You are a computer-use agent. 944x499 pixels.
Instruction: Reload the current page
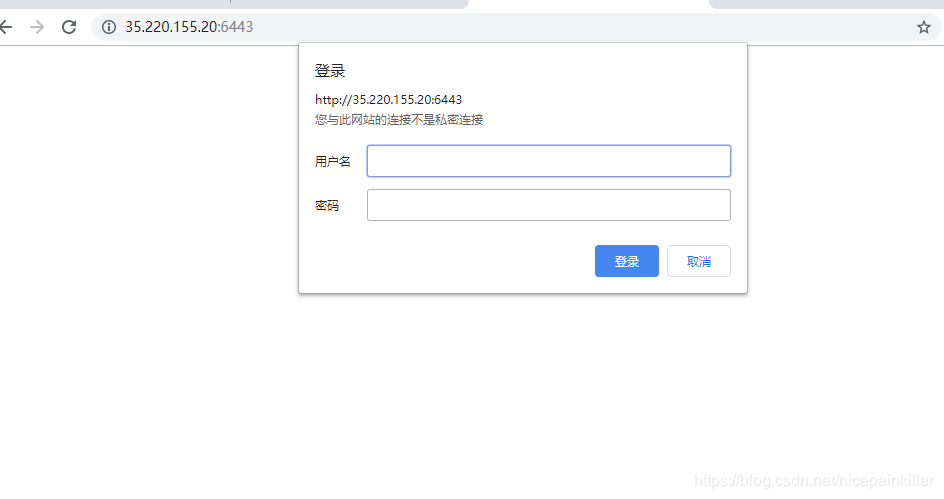click(x=69, y=27)
